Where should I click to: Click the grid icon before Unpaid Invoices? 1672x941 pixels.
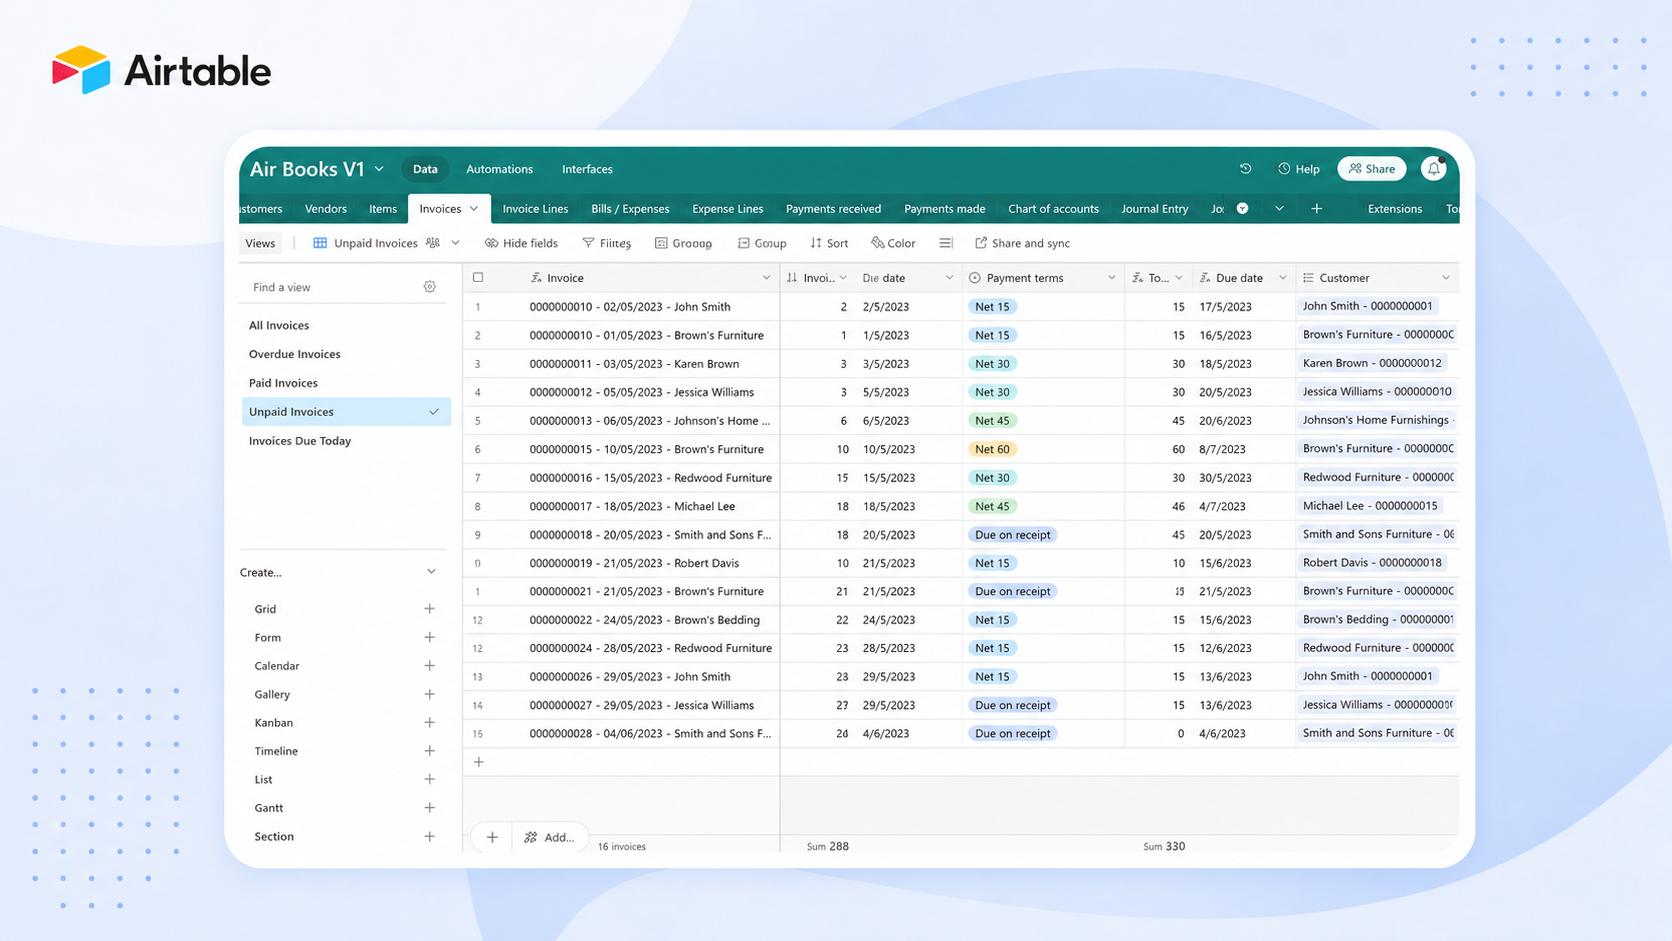[320, 243]
